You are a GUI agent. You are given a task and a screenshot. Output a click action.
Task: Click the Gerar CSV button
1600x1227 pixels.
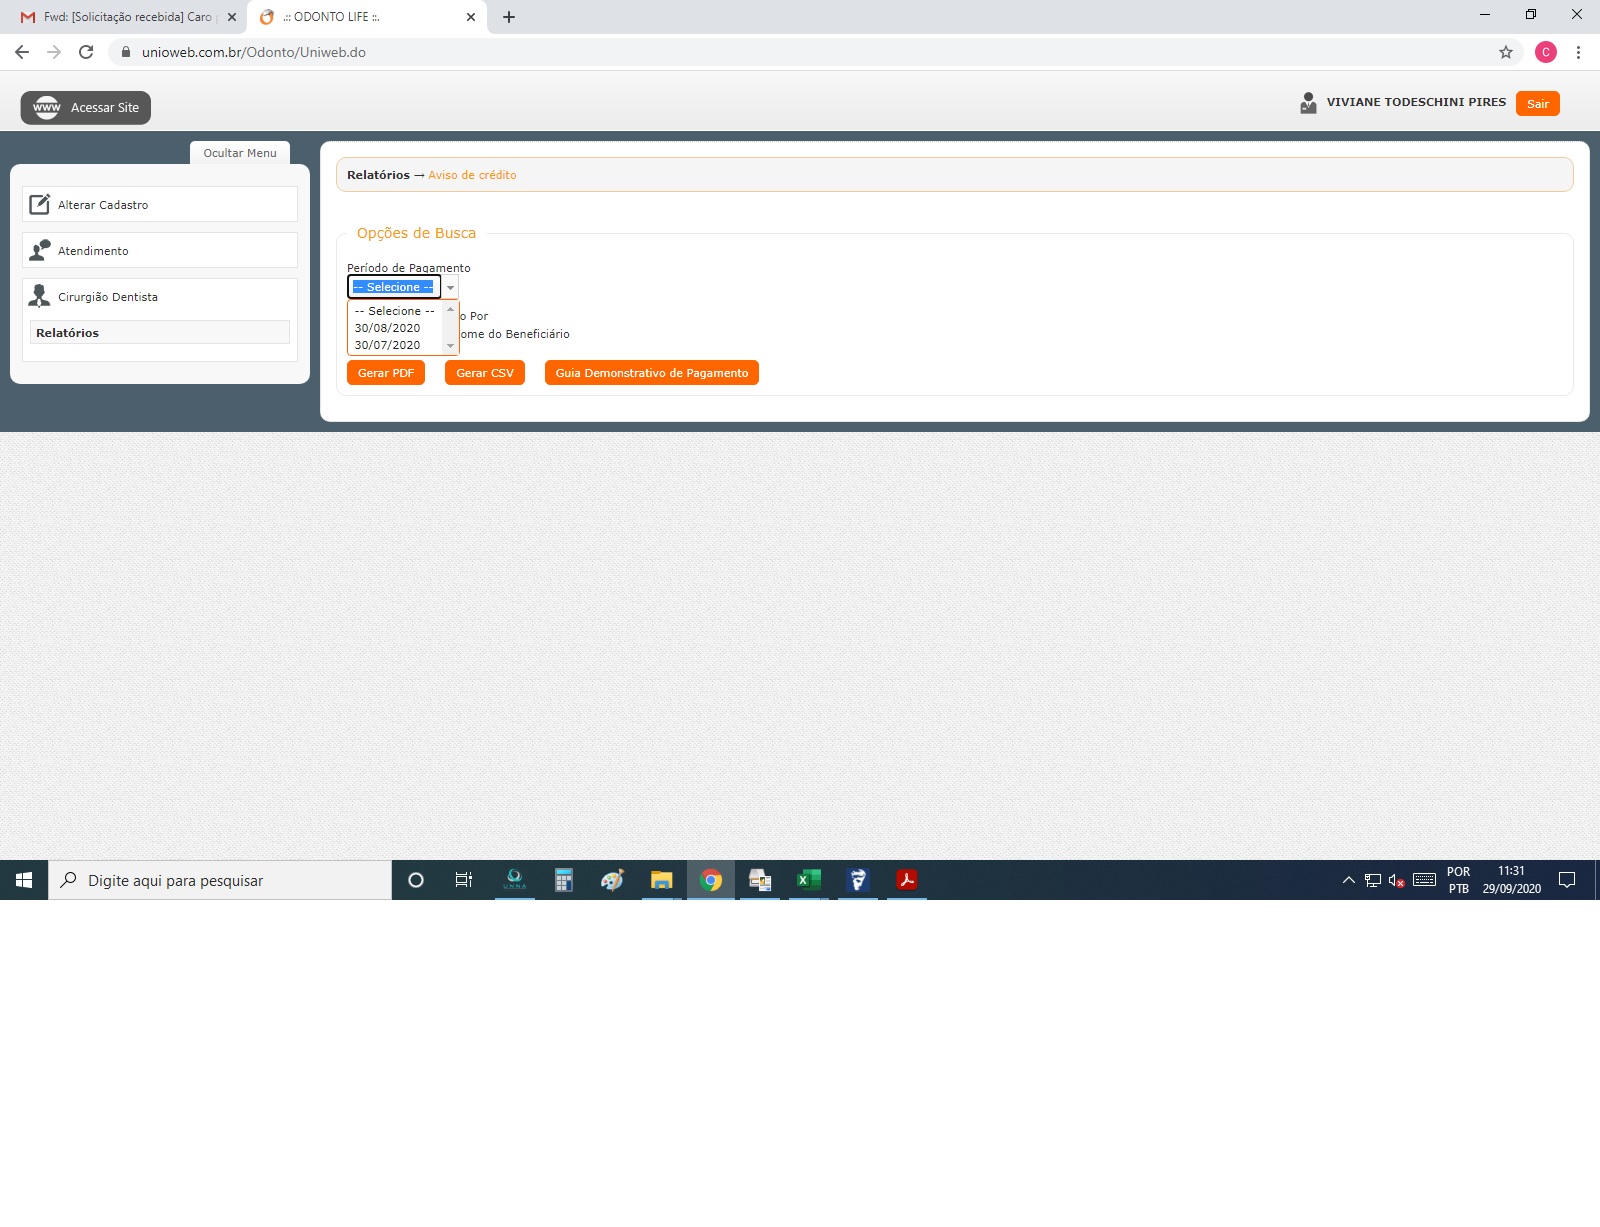coord(485,373)
